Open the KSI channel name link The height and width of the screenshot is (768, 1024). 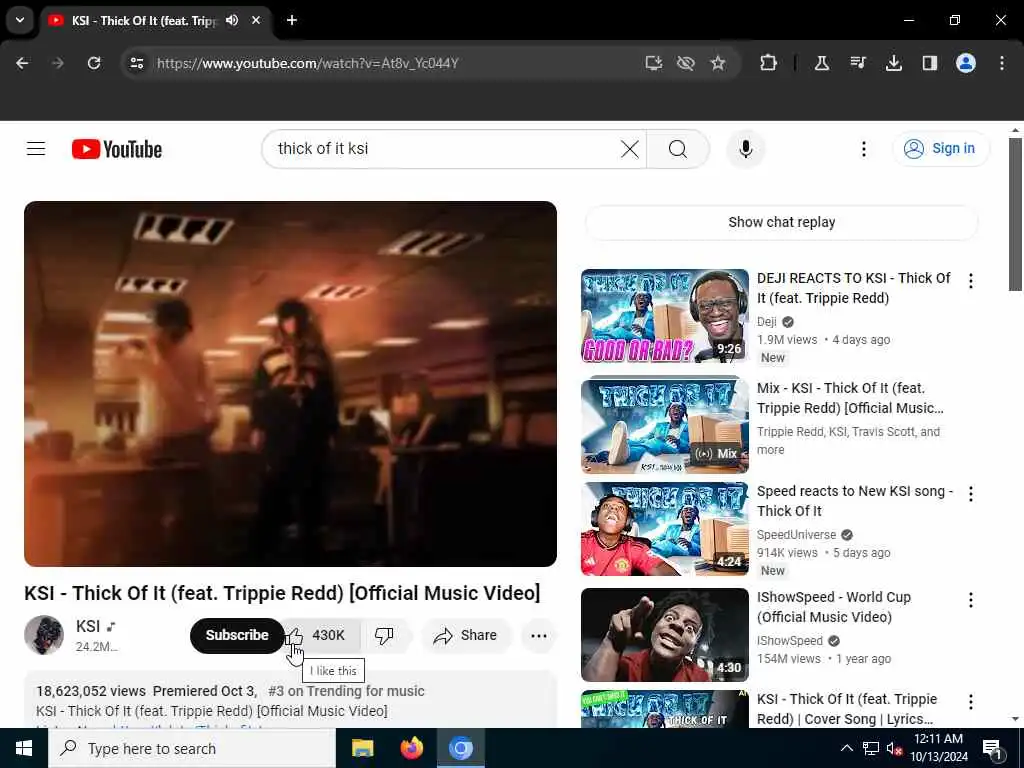pos(88,626)
